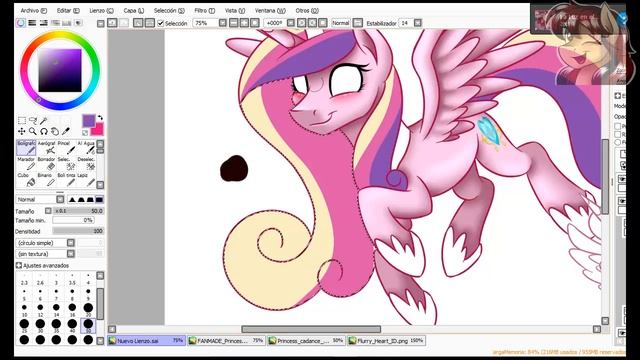The height and width of the screenshot is (360, 640).
Task: Pick brush size 50 preset
Action: (88, 325)
